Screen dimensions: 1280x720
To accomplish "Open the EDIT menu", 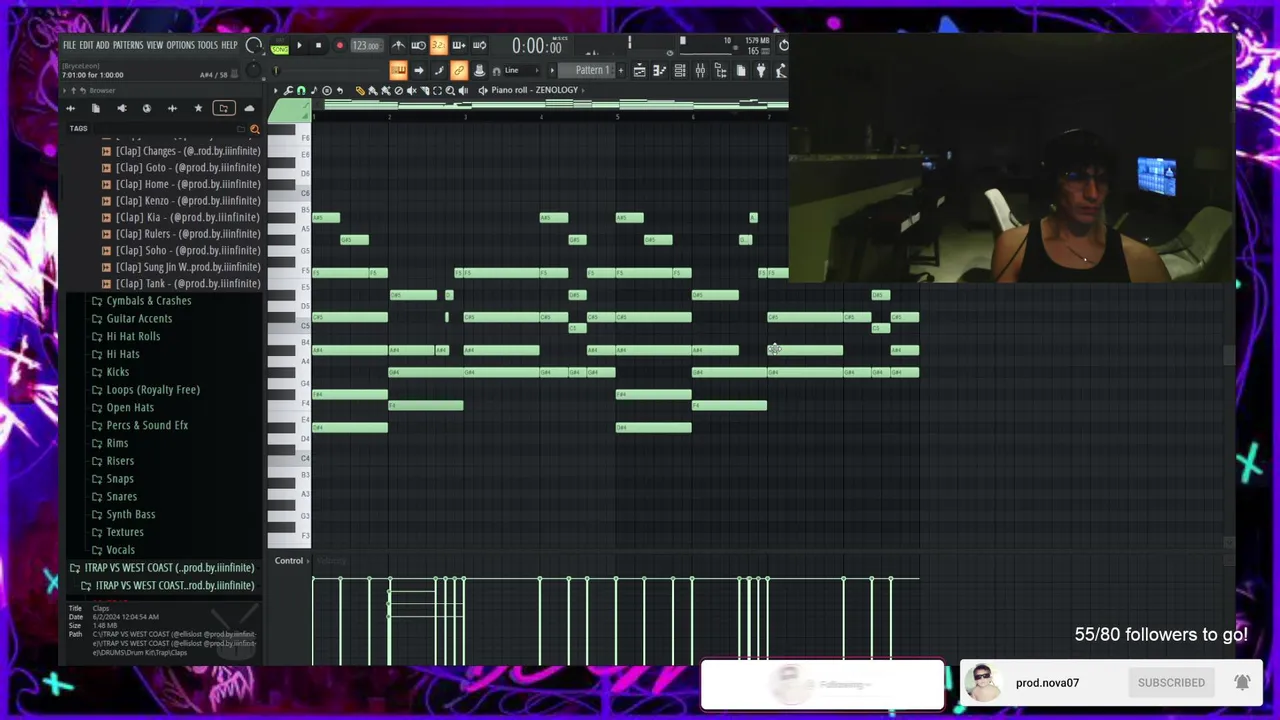I will point(86,45).
